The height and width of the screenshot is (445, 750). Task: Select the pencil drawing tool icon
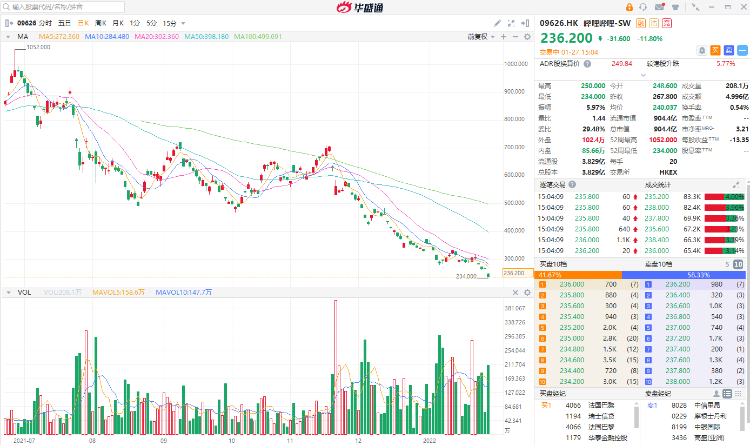point(497,23)
